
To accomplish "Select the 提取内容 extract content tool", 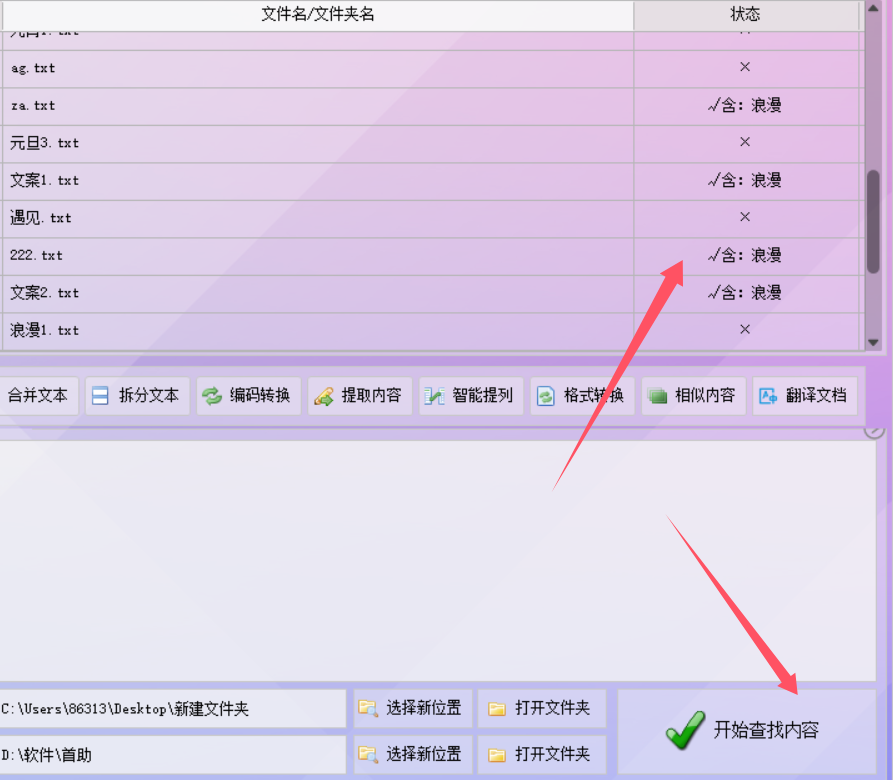I will (x=359, y=396).
